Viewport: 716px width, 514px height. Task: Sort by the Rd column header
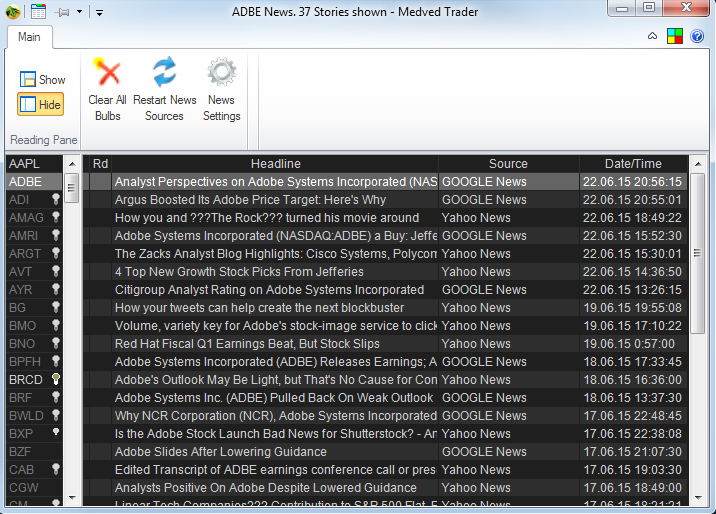[100, 163]
